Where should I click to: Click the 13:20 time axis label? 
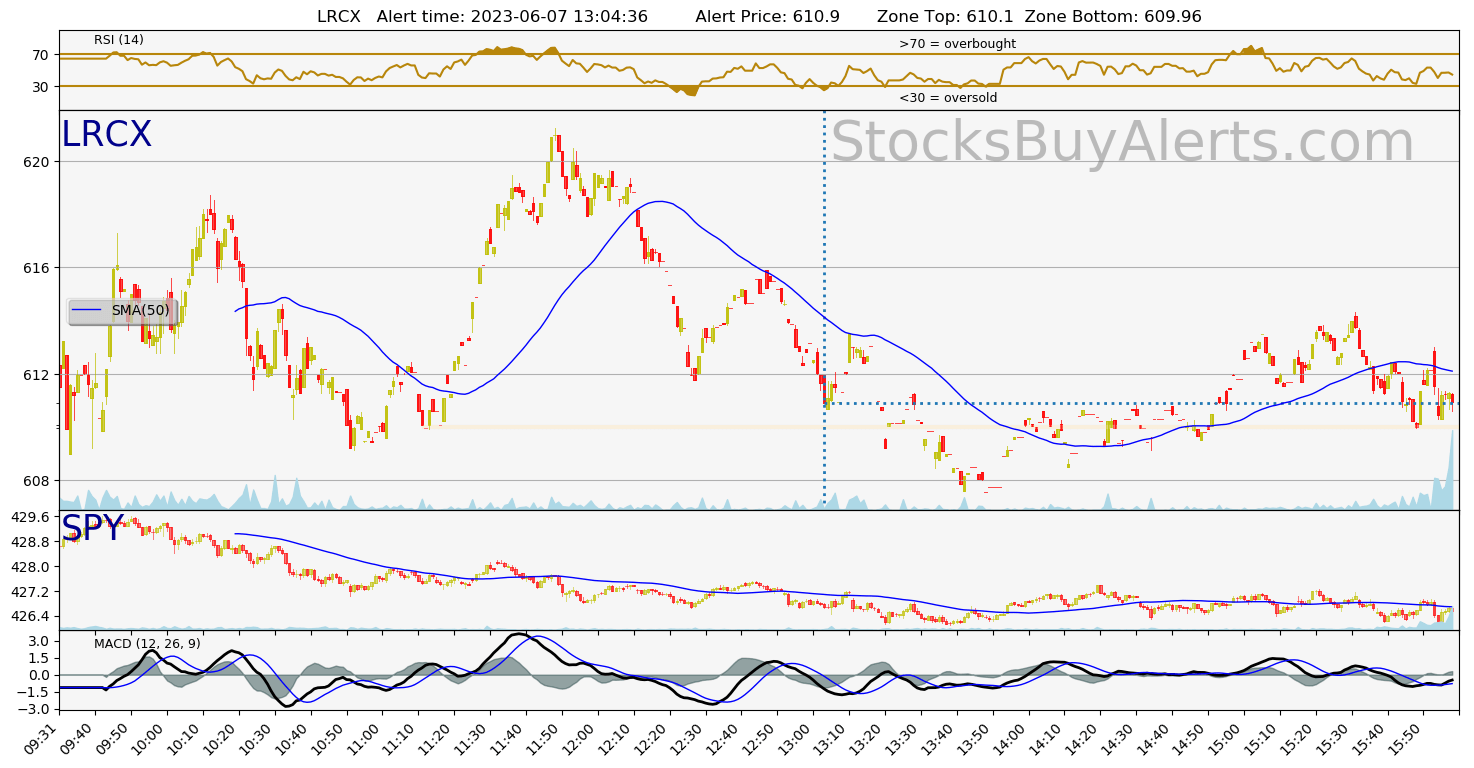pyautogui.click(x=868, y=739)
